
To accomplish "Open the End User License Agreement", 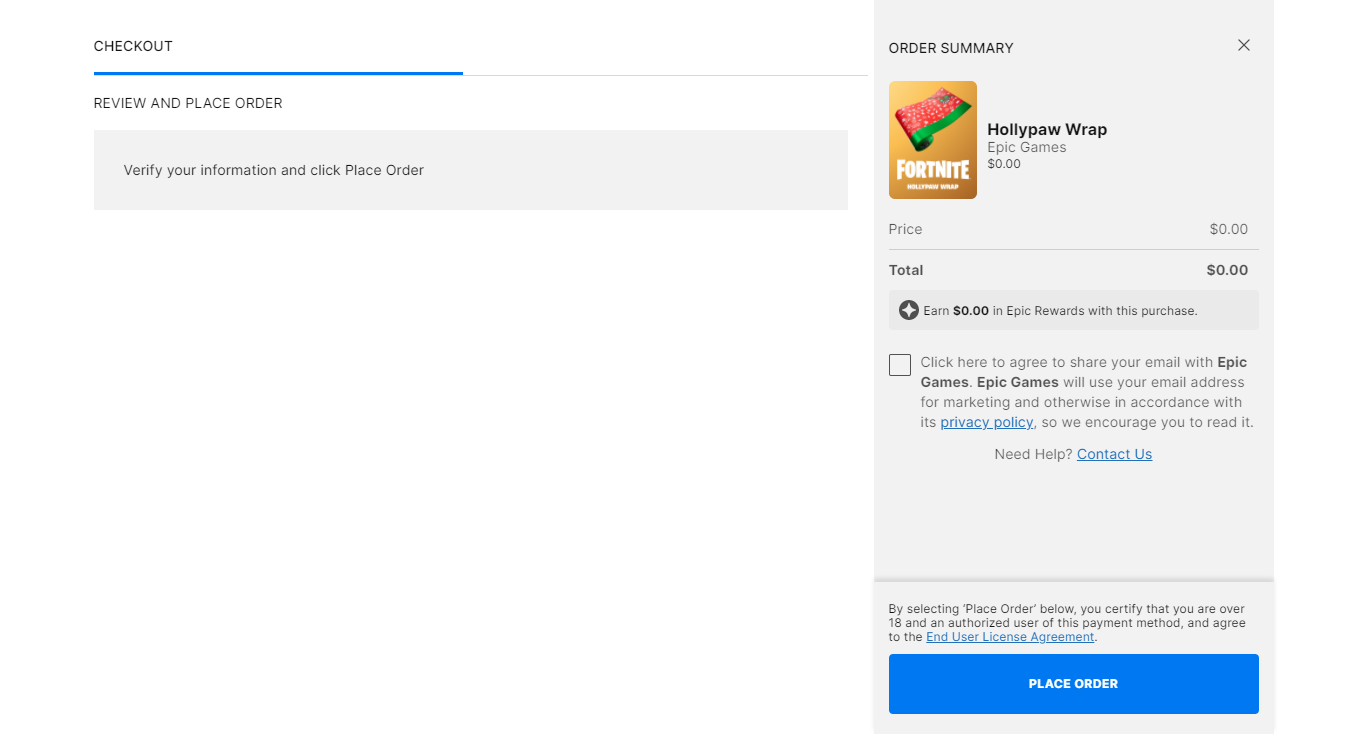I will [1010, 637].
